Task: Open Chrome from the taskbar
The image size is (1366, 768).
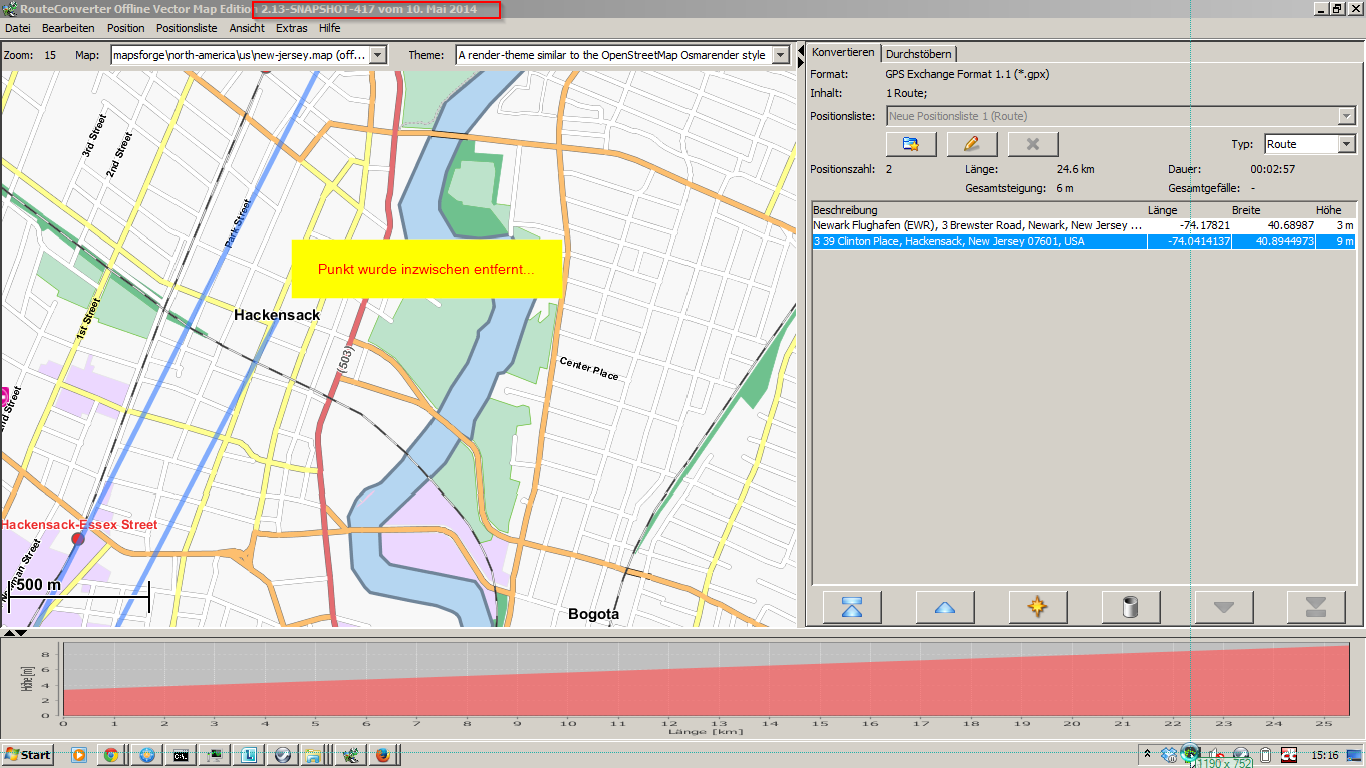Action: (x=112, y=755)
